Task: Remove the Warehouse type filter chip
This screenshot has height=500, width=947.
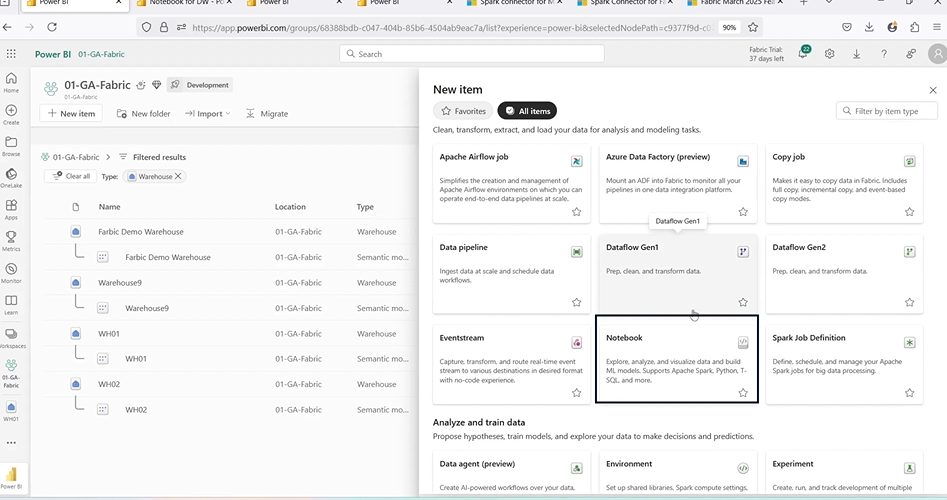Action: [178, 176]
